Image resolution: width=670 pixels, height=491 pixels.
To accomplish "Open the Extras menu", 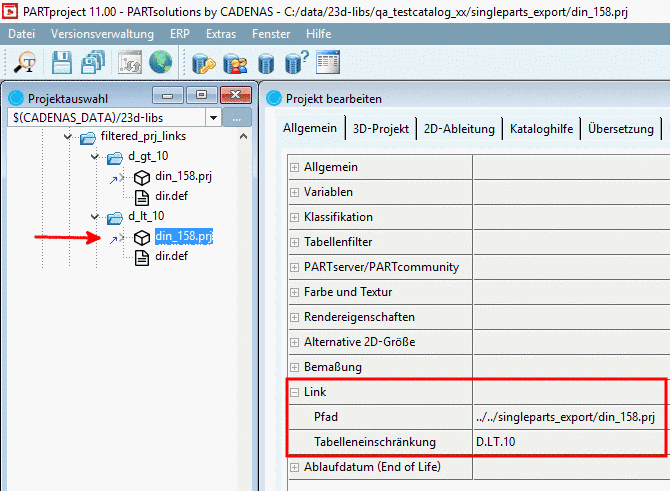I will (x=220, y=34).
